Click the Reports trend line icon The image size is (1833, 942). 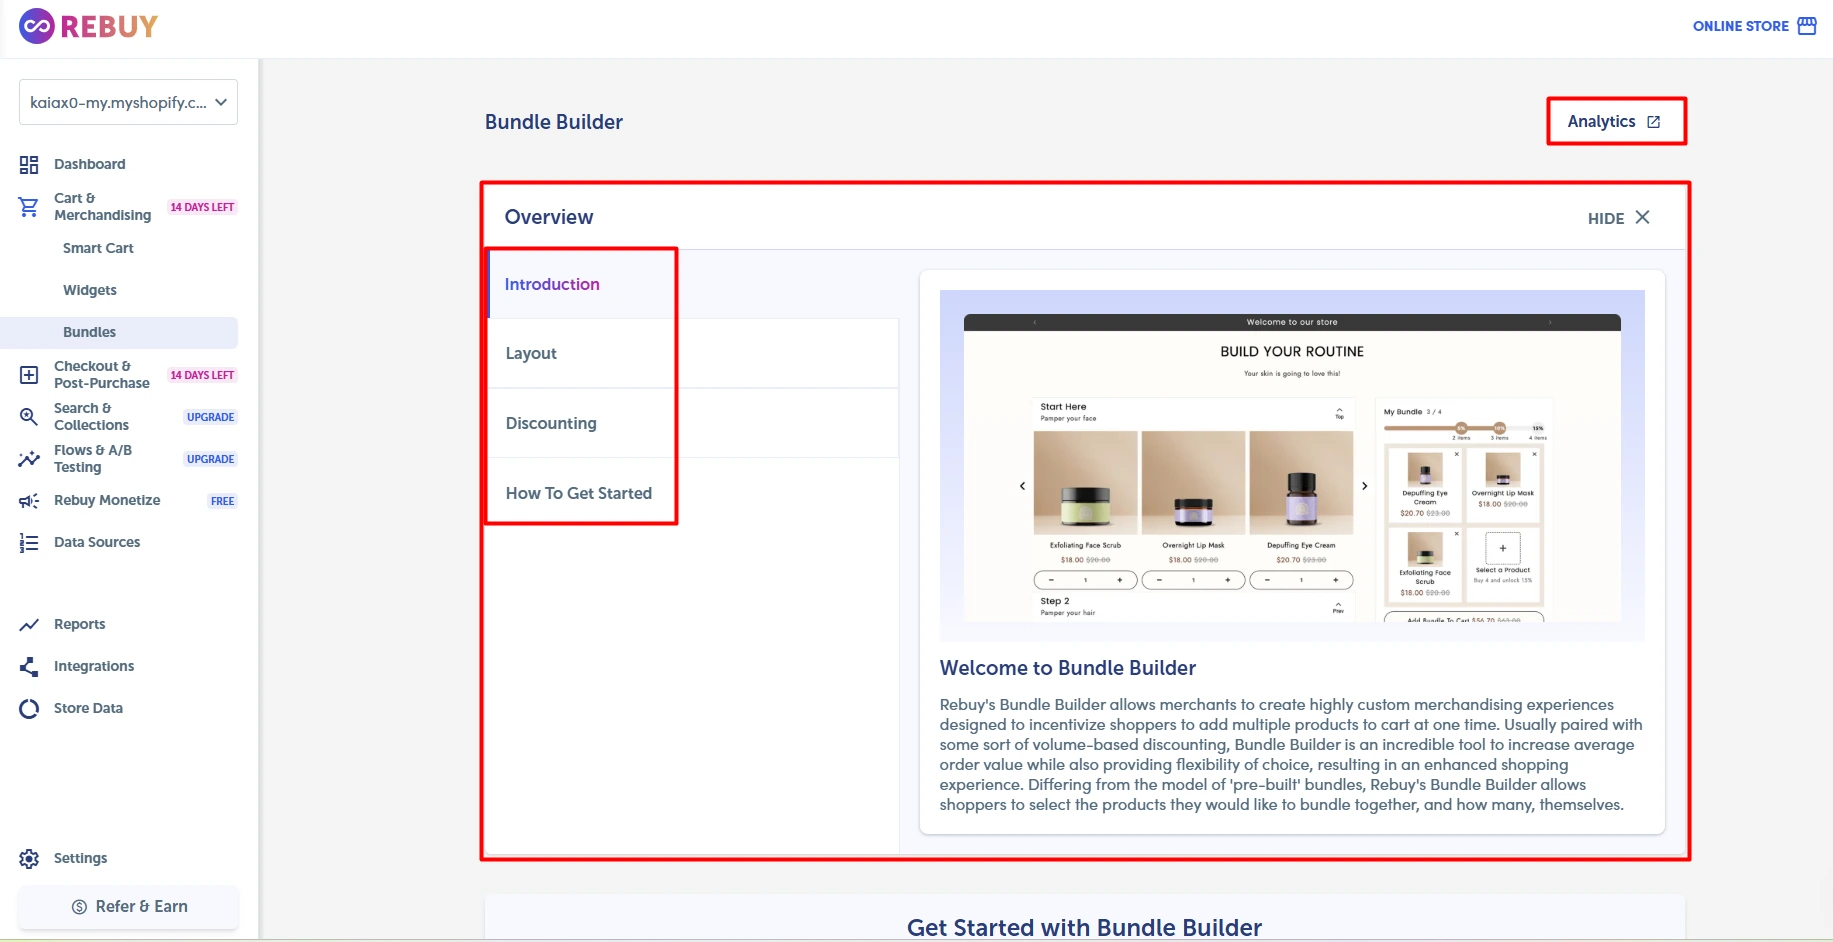[x=29, y=625]
